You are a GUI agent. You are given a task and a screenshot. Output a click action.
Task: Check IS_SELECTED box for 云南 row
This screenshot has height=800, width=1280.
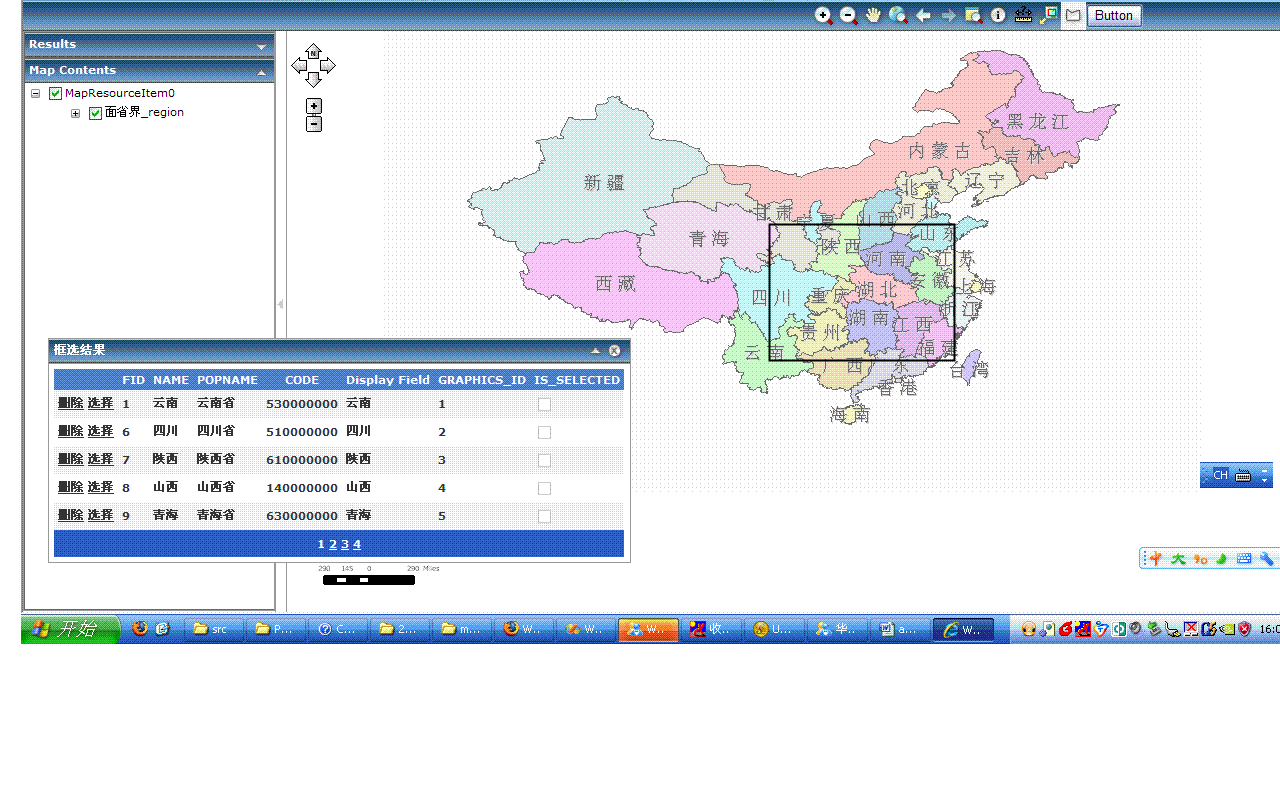coord(544,404)
